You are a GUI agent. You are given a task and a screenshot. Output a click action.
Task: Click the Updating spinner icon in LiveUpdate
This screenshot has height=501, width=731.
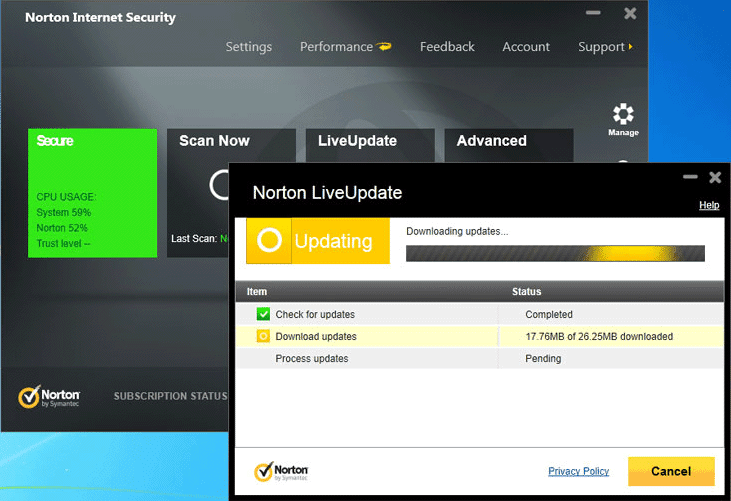[x=269, y=240]
